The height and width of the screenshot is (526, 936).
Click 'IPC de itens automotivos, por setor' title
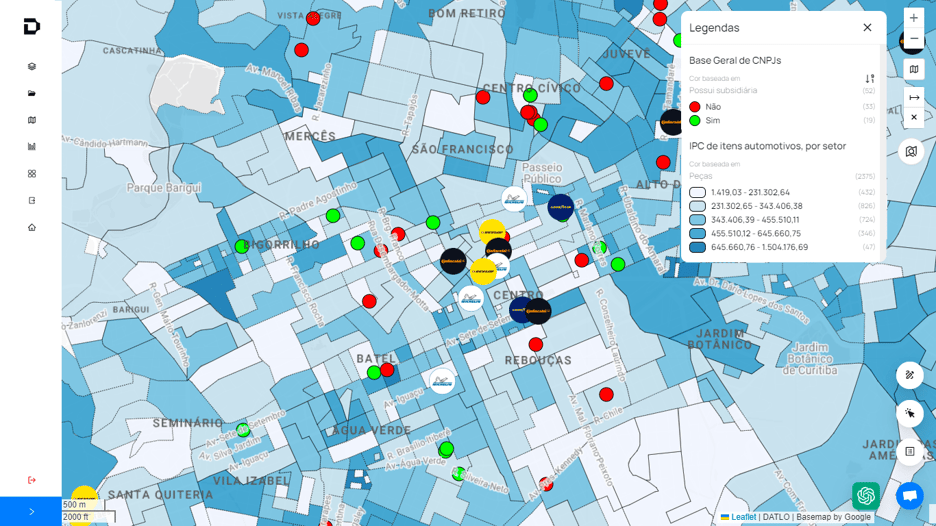click(x=768, y=146)
